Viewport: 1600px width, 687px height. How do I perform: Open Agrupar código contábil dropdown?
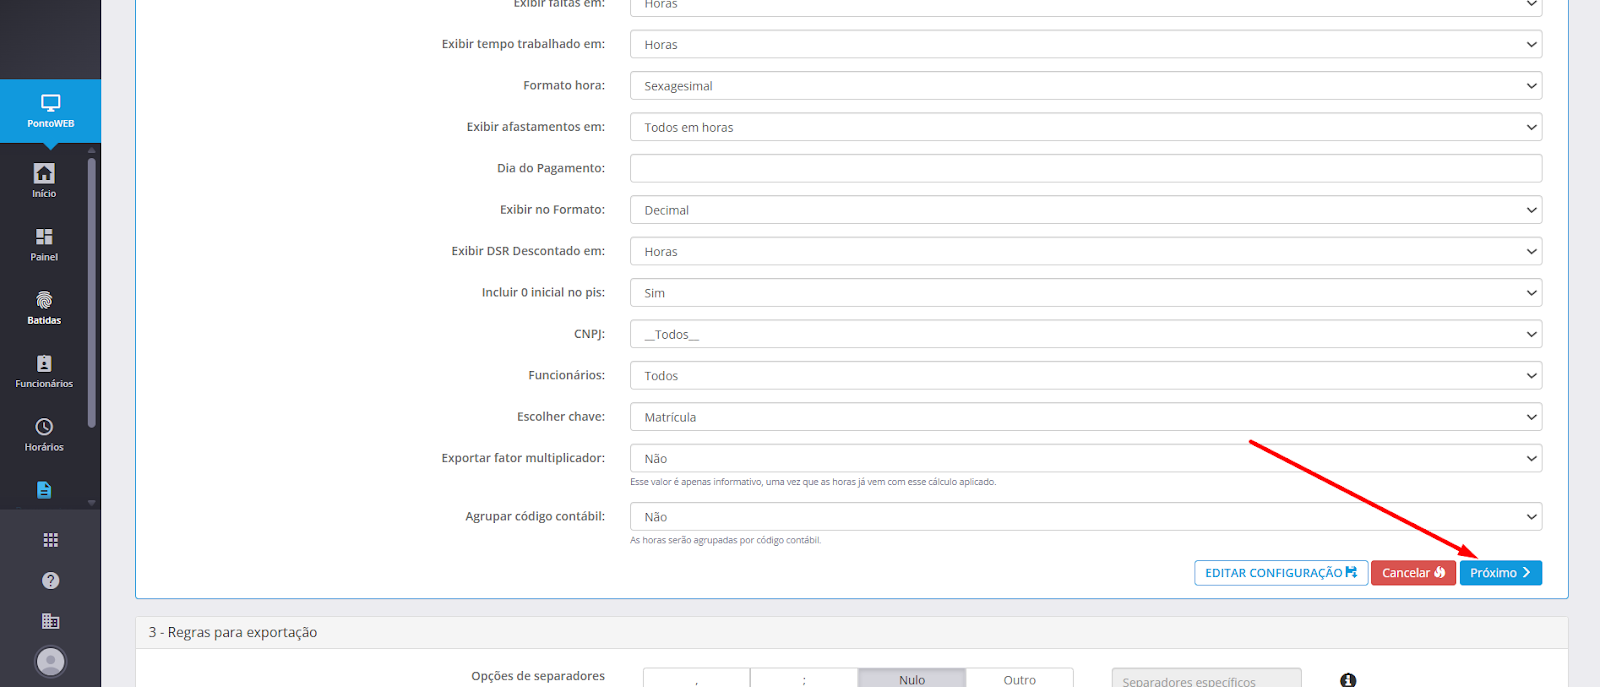tap(1086, 517)
